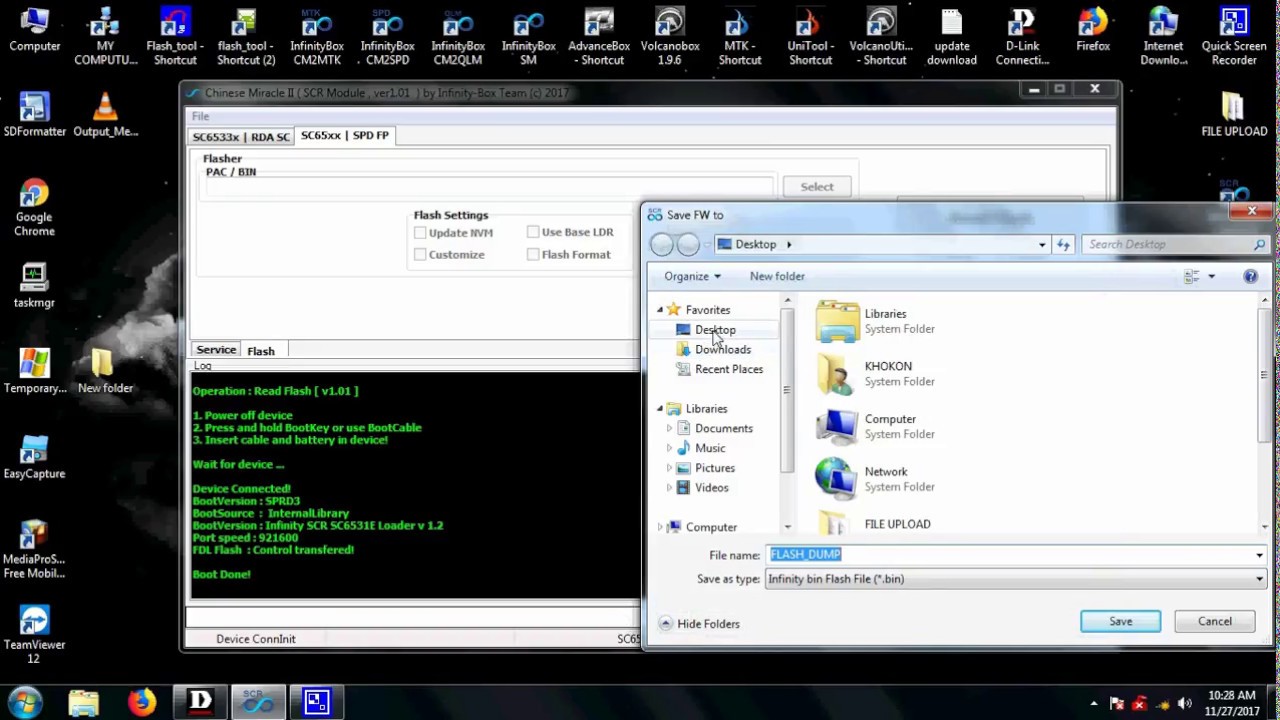Click New folder in the toolbar
1280x720 pixels.
(777, 276)
